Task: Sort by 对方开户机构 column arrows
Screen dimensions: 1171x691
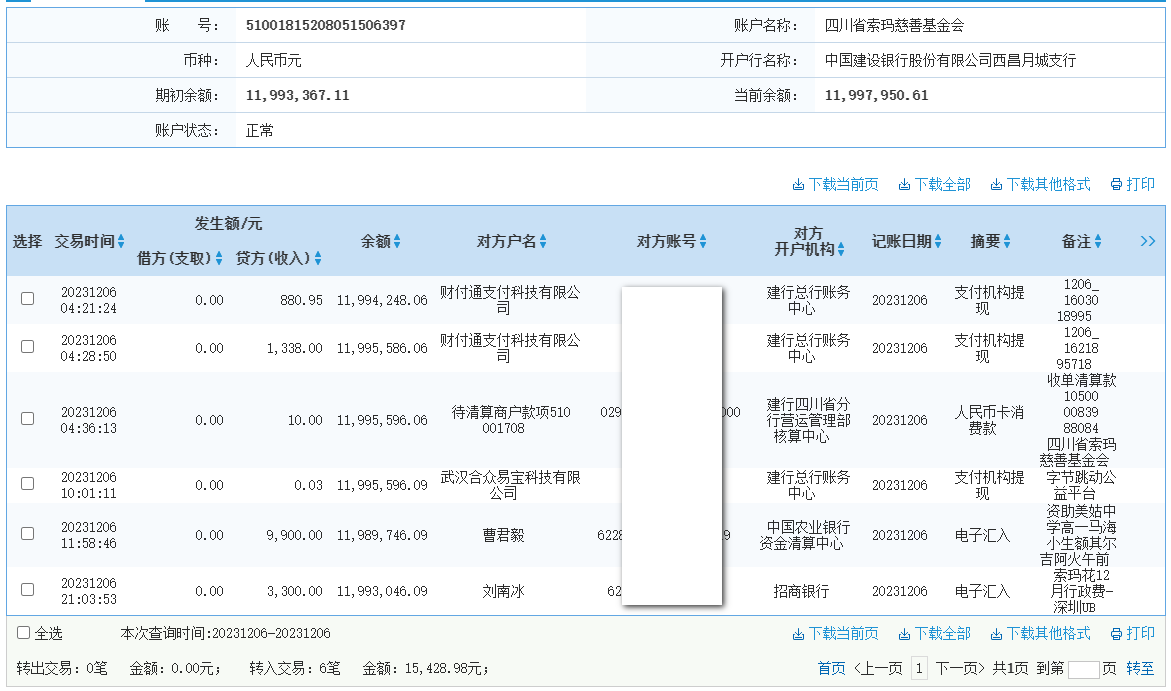Action: pyautogui.click(x=841, y=250)
